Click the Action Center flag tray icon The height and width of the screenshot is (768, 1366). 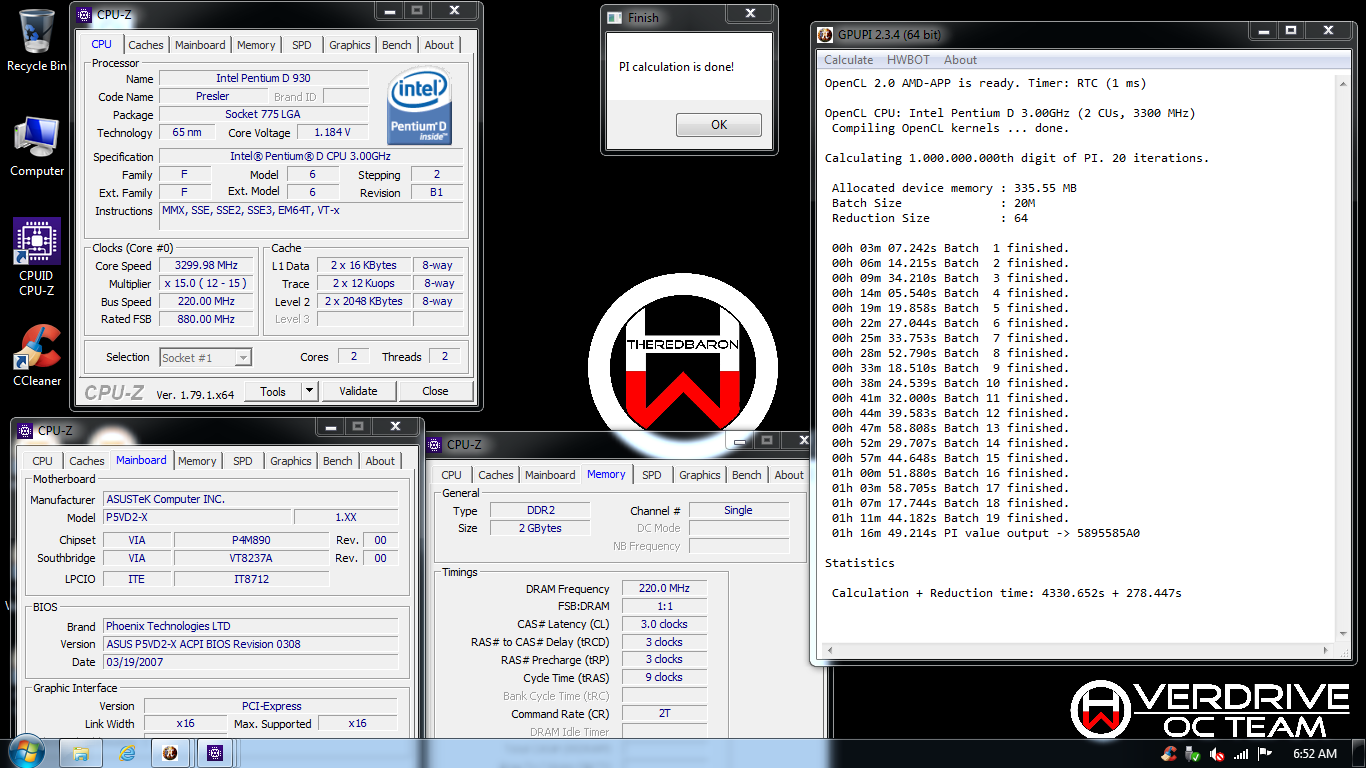(1265, 754)
